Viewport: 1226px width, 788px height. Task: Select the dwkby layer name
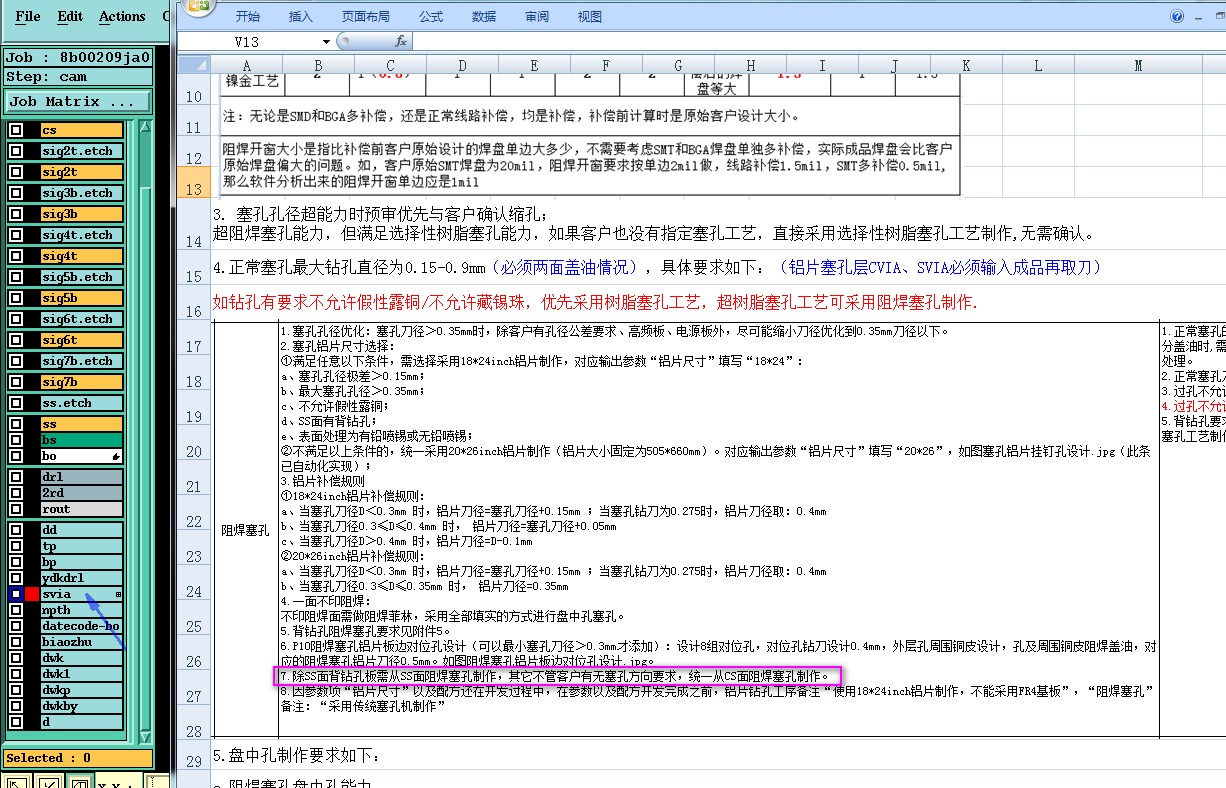(x=82, y=706)
